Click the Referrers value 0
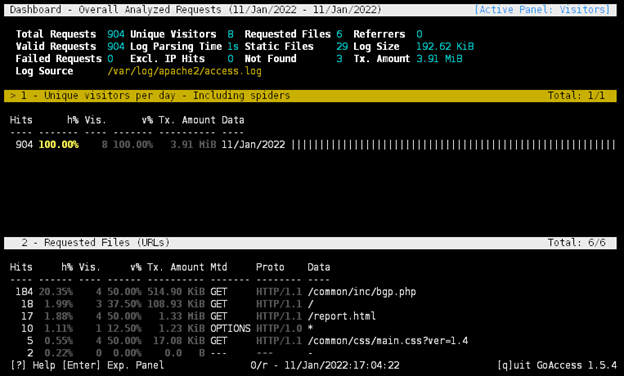 pos(419,34)
